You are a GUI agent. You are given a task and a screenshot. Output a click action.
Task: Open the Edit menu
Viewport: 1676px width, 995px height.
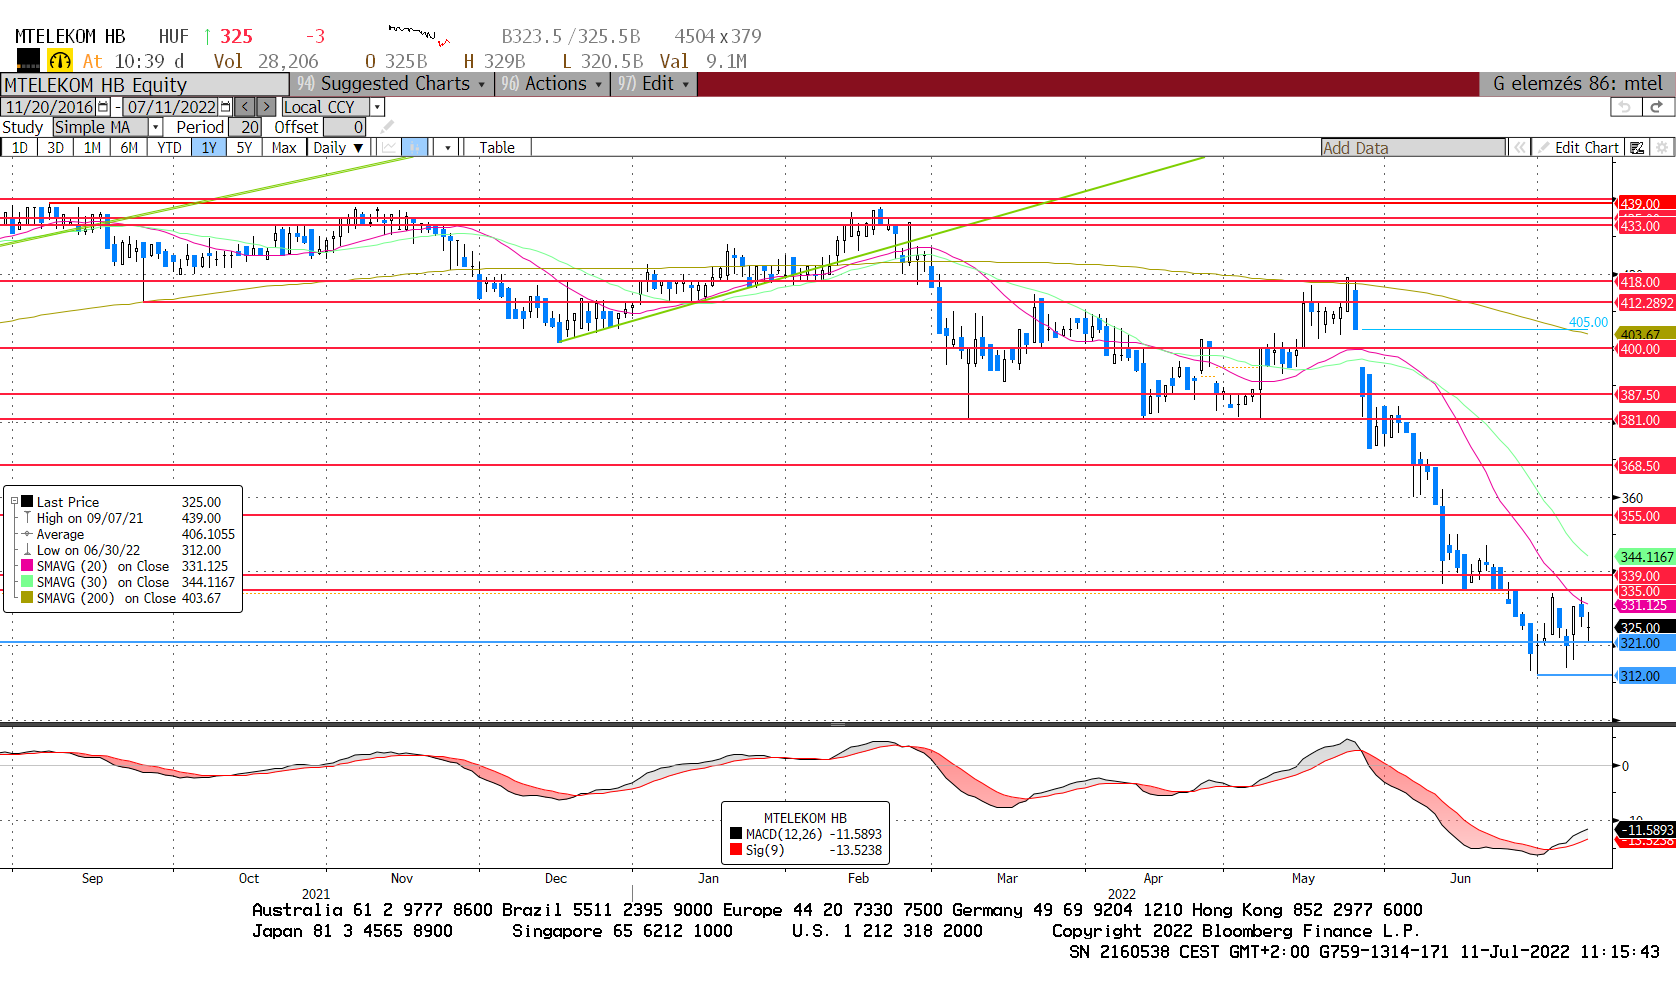654,84
